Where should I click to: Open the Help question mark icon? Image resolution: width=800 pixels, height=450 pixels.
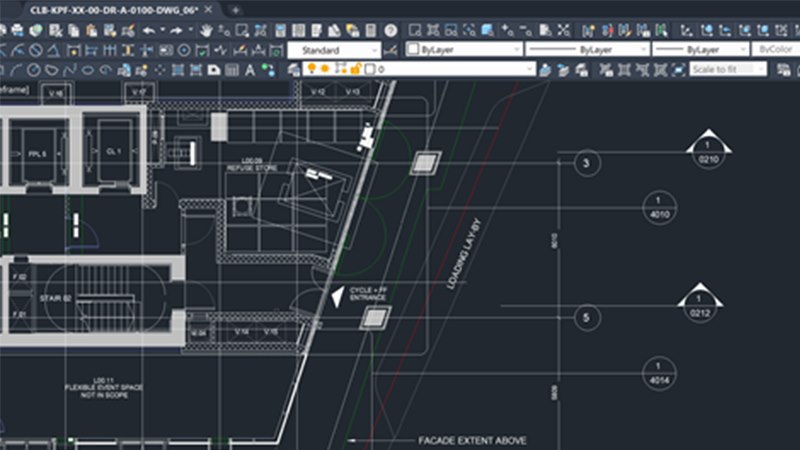(x=390, y=30)
